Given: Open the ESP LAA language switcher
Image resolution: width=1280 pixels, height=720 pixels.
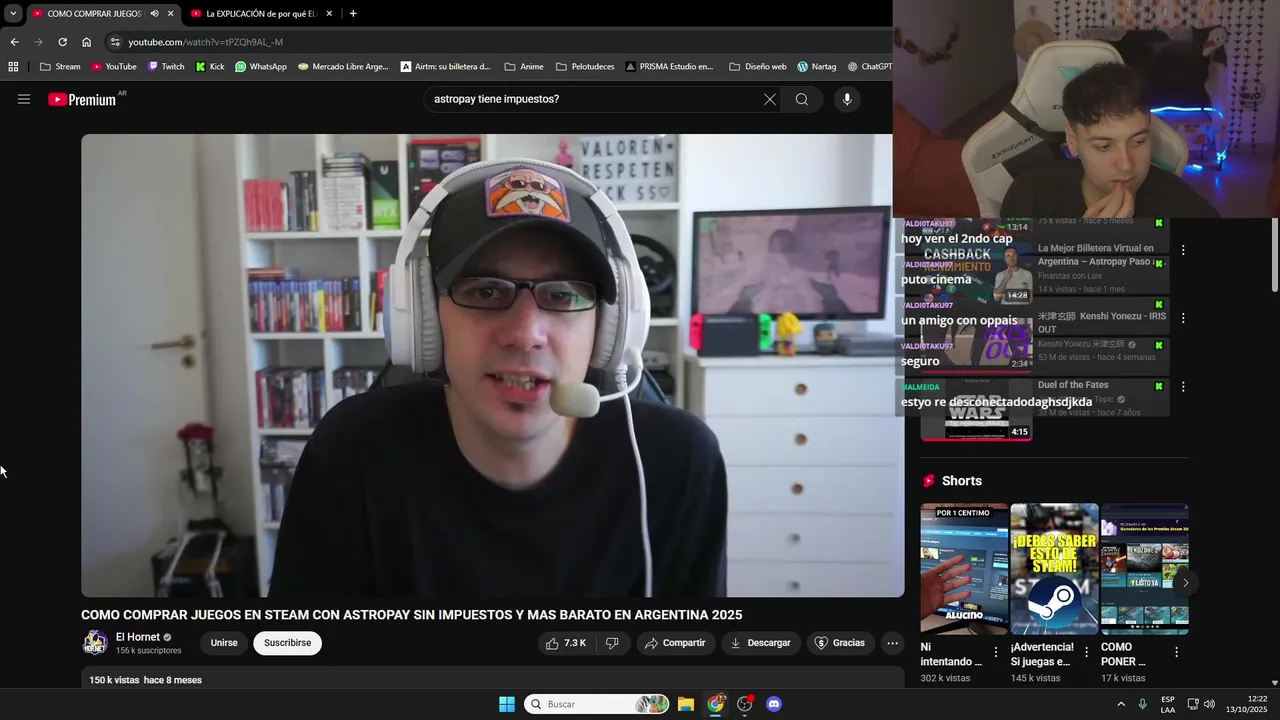Looking at the screenshot, I should click(1168, 704).
